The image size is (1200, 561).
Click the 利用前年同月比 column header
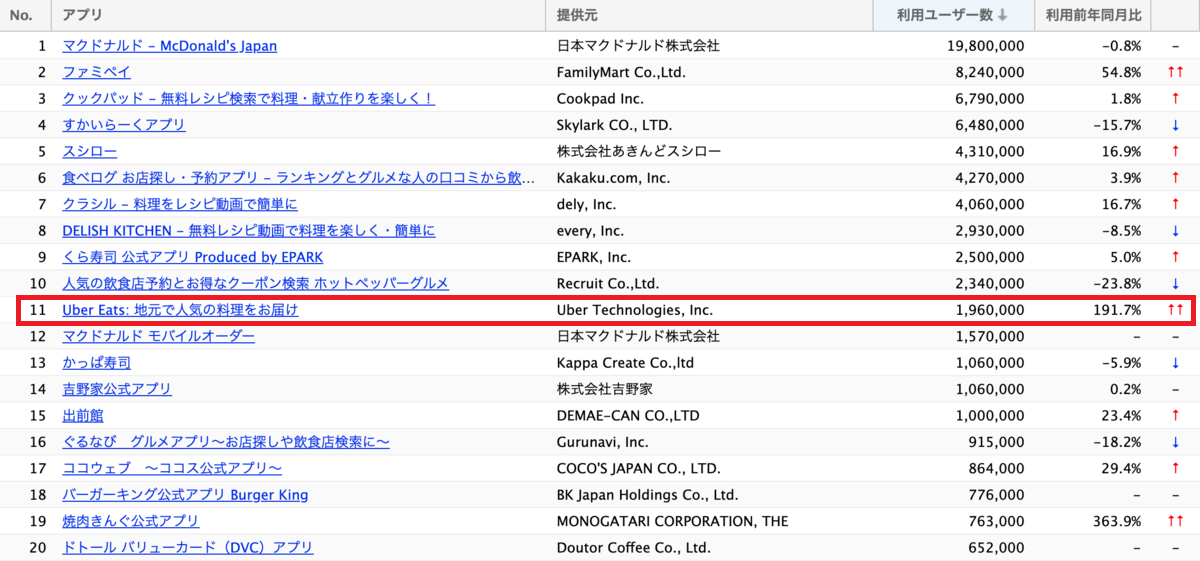tap(1091, 15)
